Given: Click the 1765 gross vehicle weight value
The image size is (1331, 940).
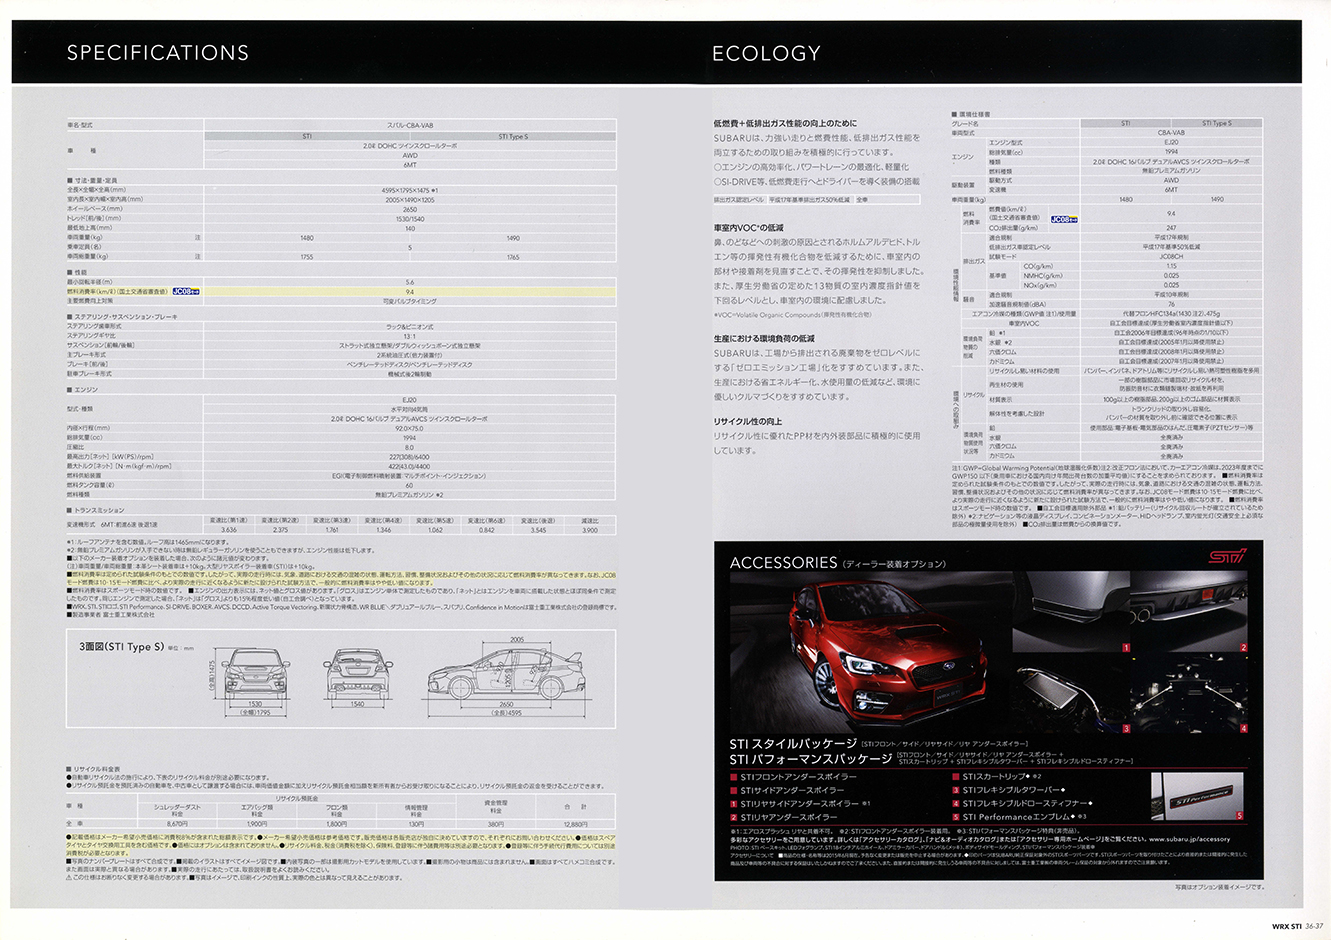Looking at the screenshot, I should click(513, 257).
